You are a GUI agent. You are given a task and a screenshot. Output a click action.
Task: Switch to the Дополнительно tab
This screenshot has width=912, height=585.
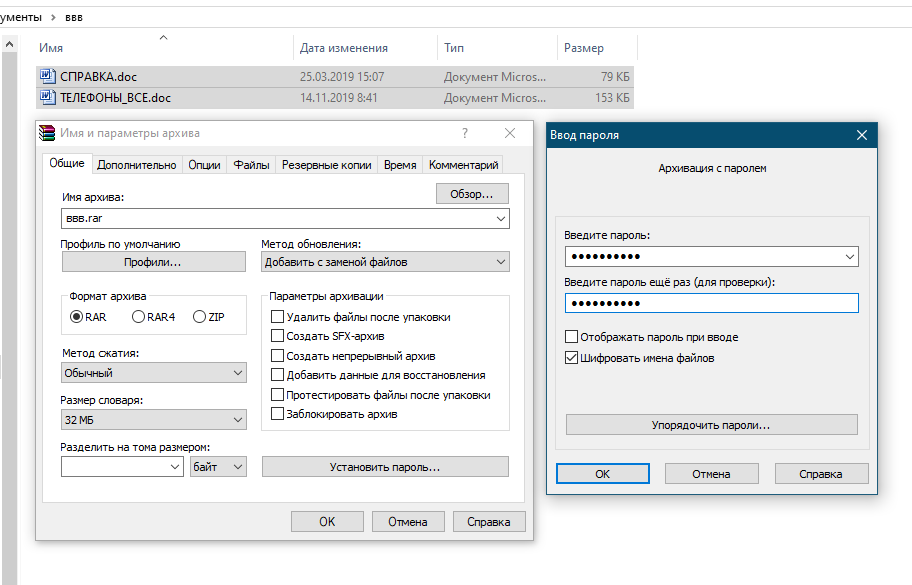tap(137, 165)
